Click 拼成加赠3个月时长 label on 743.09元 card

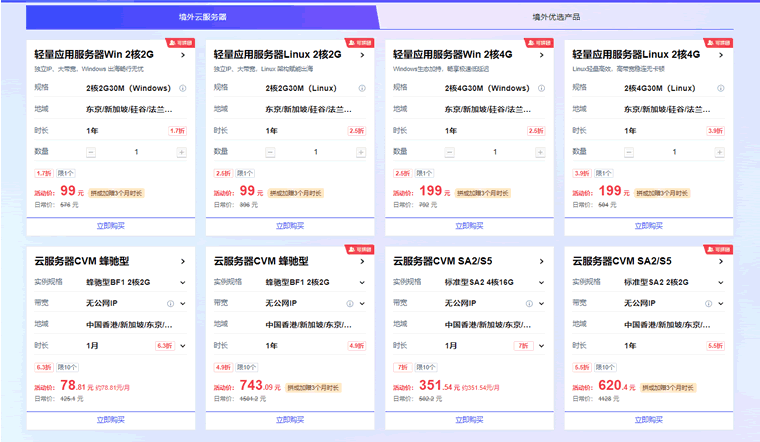pyautogui.click(x=313, y=388)
